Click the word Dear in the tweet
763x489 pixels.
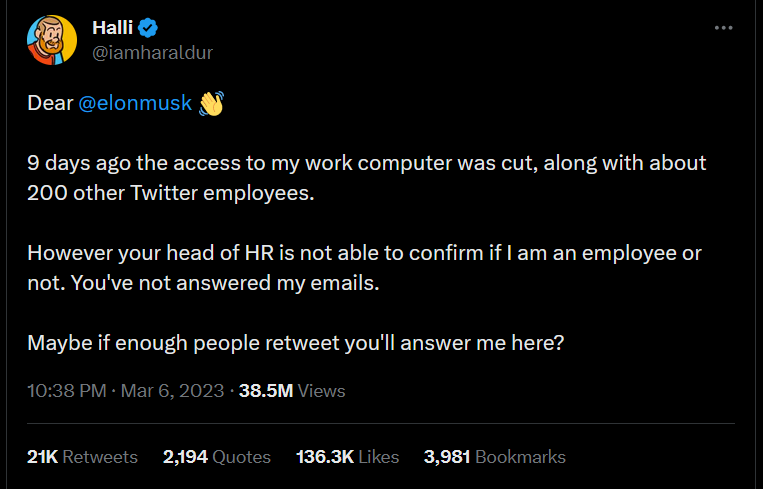click(x=50, y=103)
